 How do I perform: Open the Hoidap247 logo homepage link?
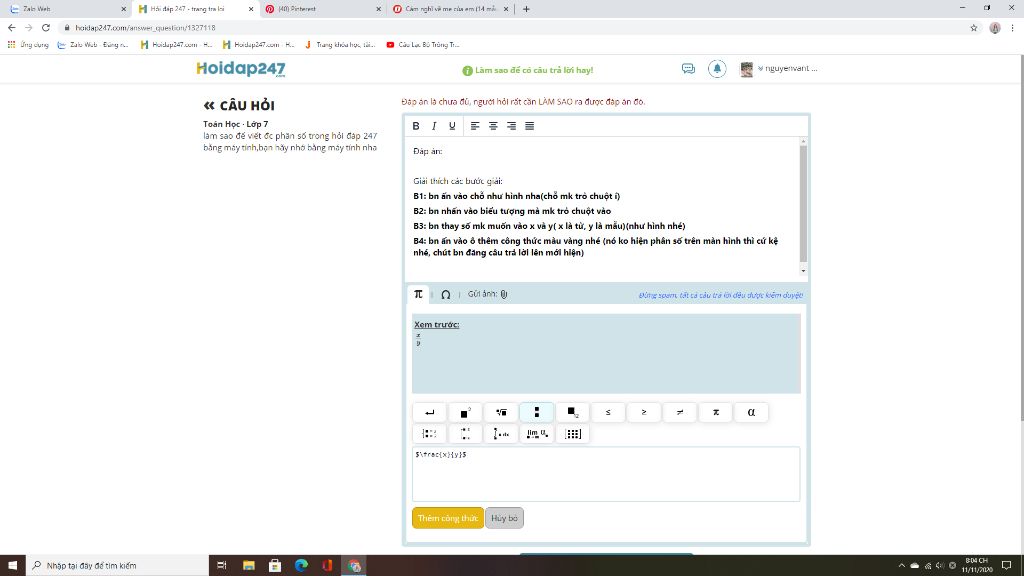point(241,69)
